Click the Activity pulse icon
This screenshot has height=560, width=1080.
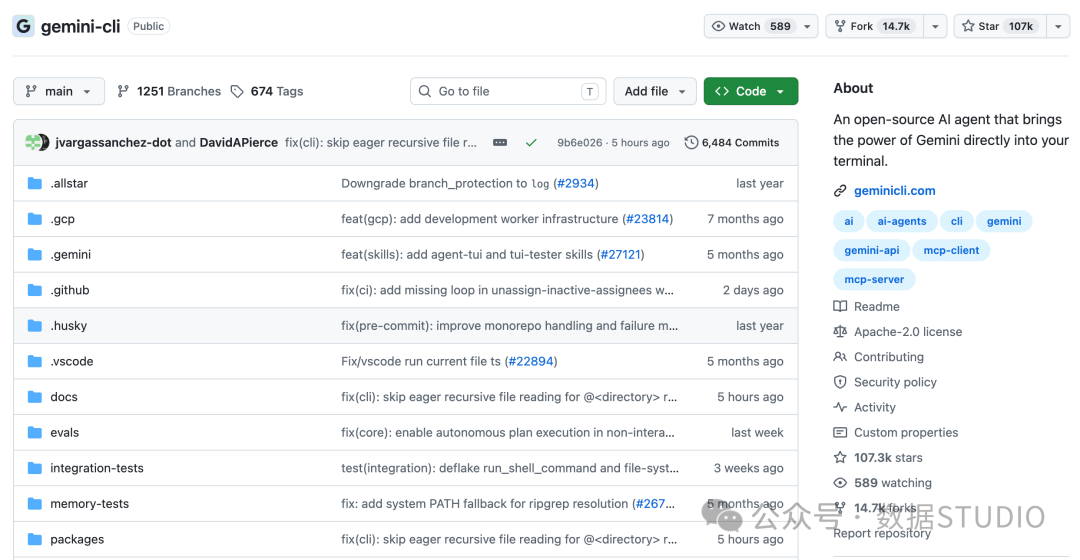pyautogui.click(x=840, y=407)
